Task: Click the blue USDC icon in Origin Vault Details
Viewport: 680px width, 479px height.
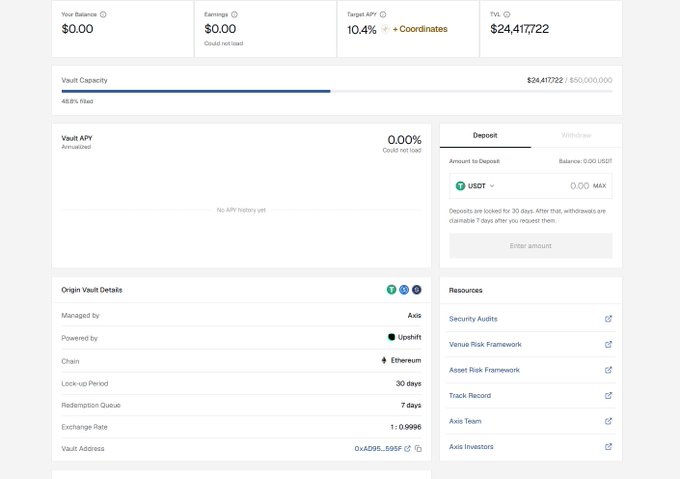Action: pos(404,290)
